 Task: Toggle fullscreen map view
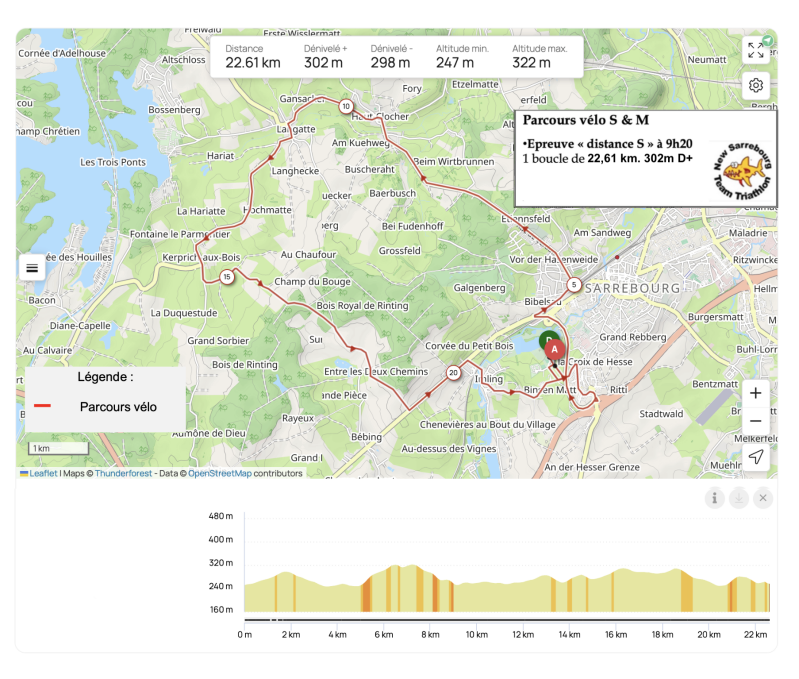click(x=755, y=50)
